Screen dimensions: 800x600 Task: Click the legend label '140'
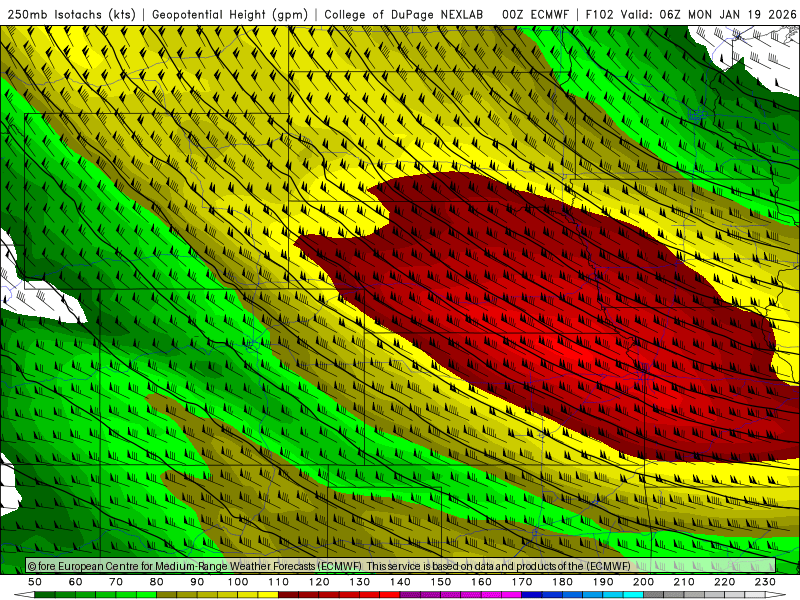(400, 582)
